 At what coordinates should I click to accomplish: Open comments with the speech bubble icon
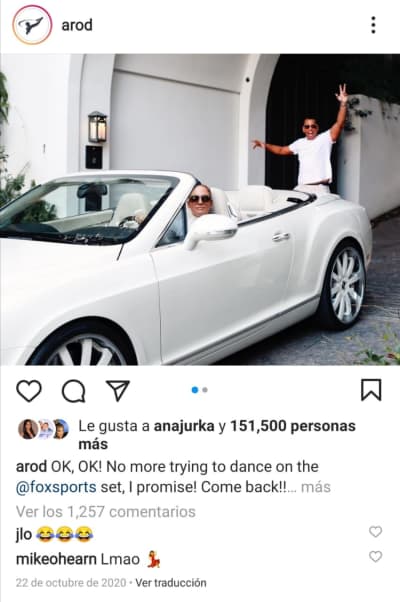73,391
